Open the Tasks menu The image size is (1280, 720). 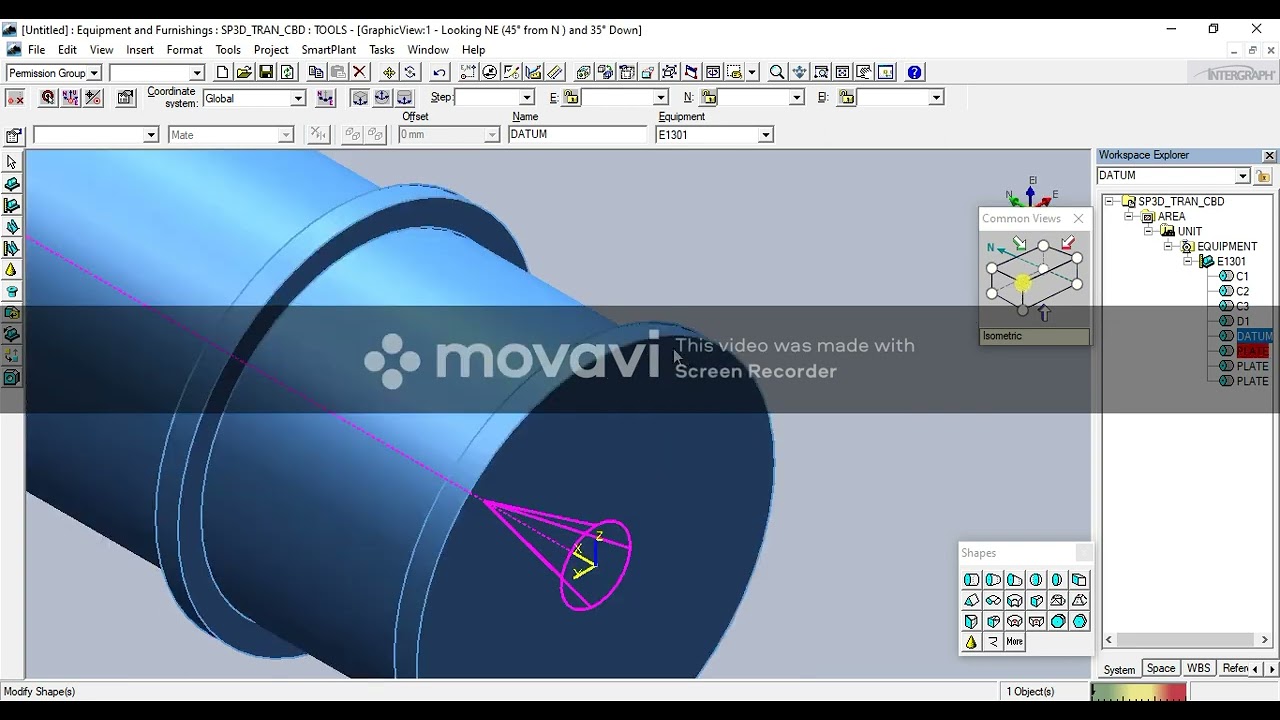click(x=382, y=50)
